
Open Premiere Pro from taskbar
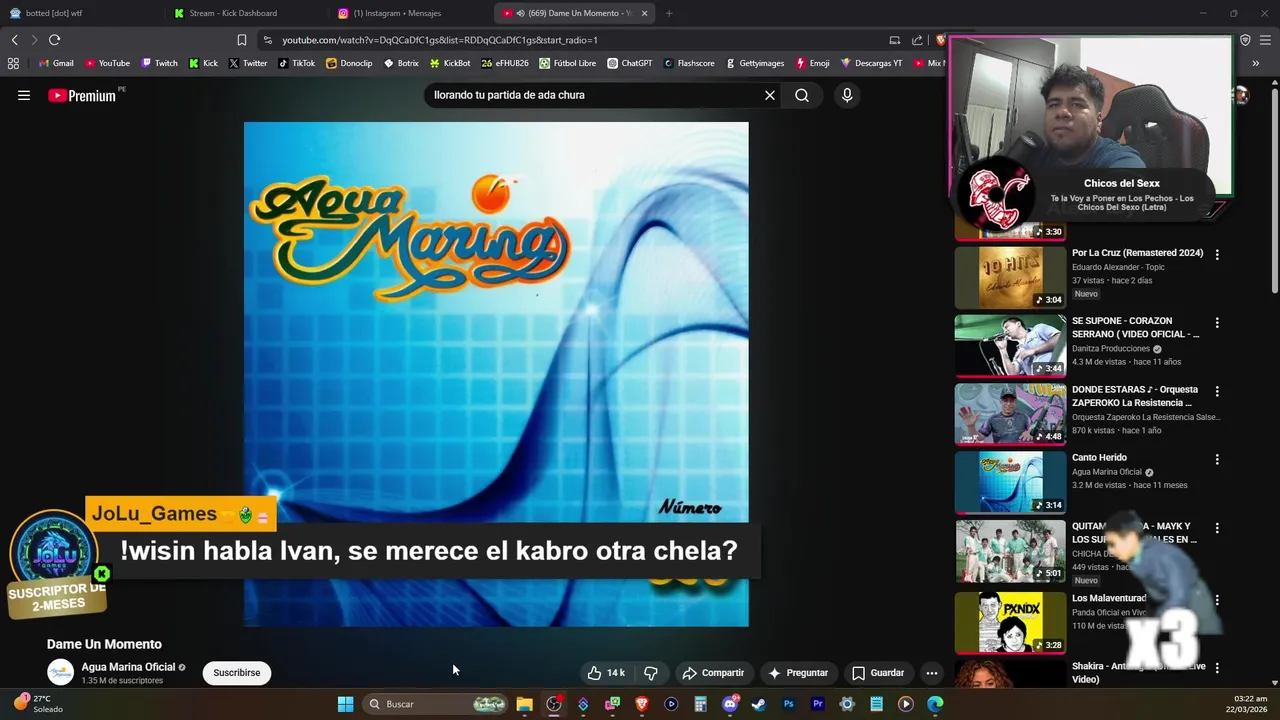click(x=818, y=704)
